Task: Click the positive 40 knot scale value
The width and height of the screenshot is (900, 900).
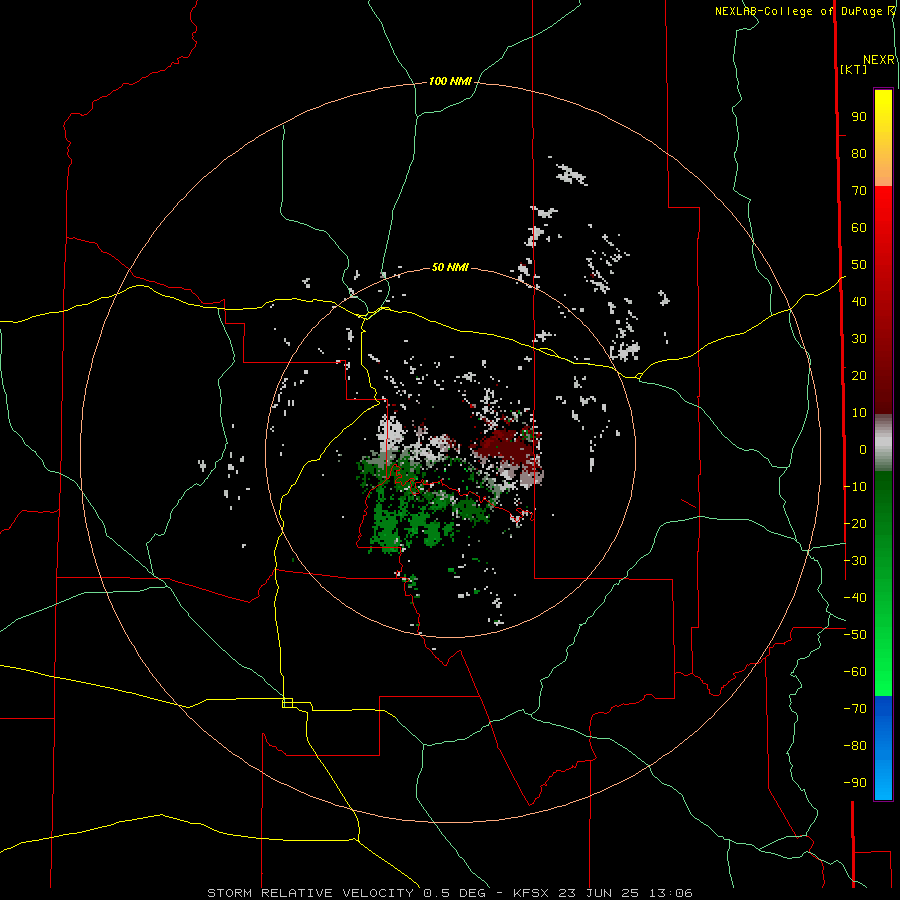Action: 859,302
